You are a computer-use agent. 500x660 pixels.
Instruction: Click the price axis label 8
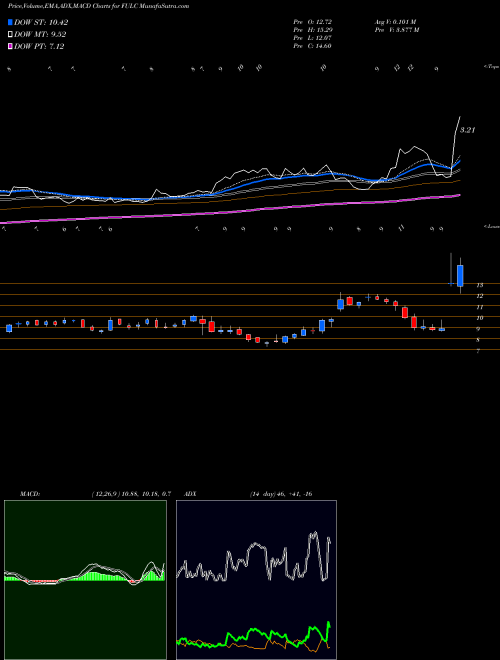click(x=478, y=340)
